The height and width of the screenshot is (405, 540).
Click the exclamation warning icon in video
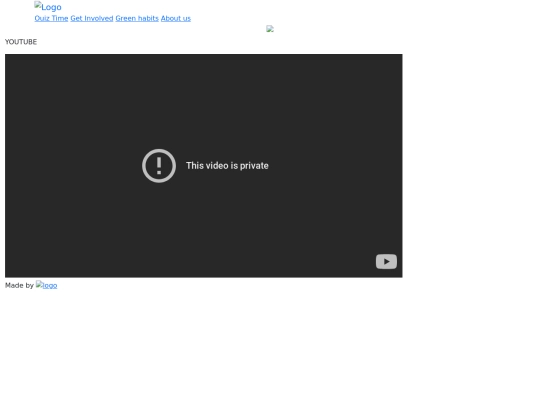[x=159, y=166]
